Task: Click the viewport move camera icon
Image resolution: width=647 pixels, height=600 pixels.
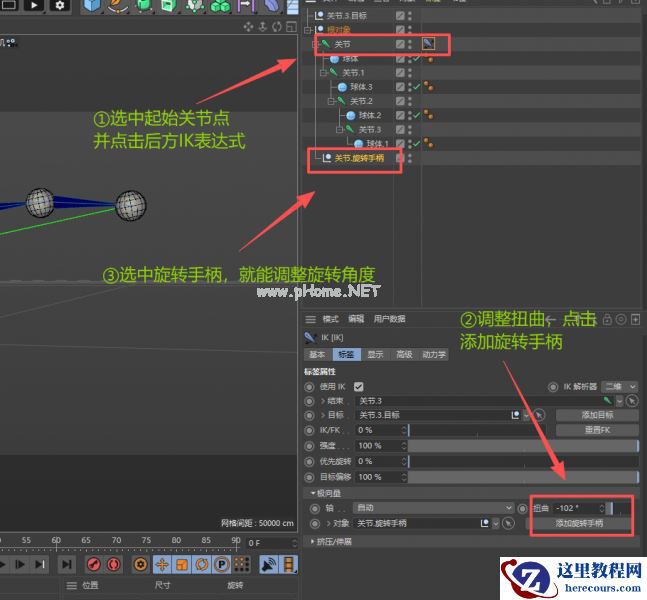Action: pyautogui.click(x=248, y=27)
